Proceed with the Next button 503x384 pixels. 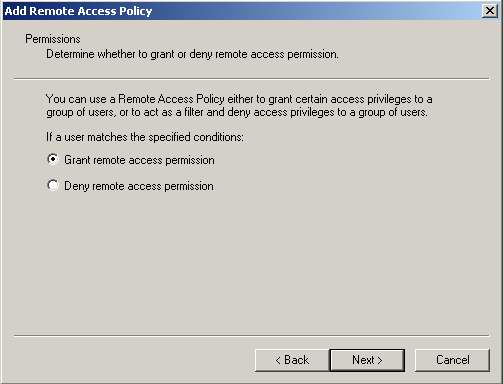pyautogui.click(x=367, y=360)
